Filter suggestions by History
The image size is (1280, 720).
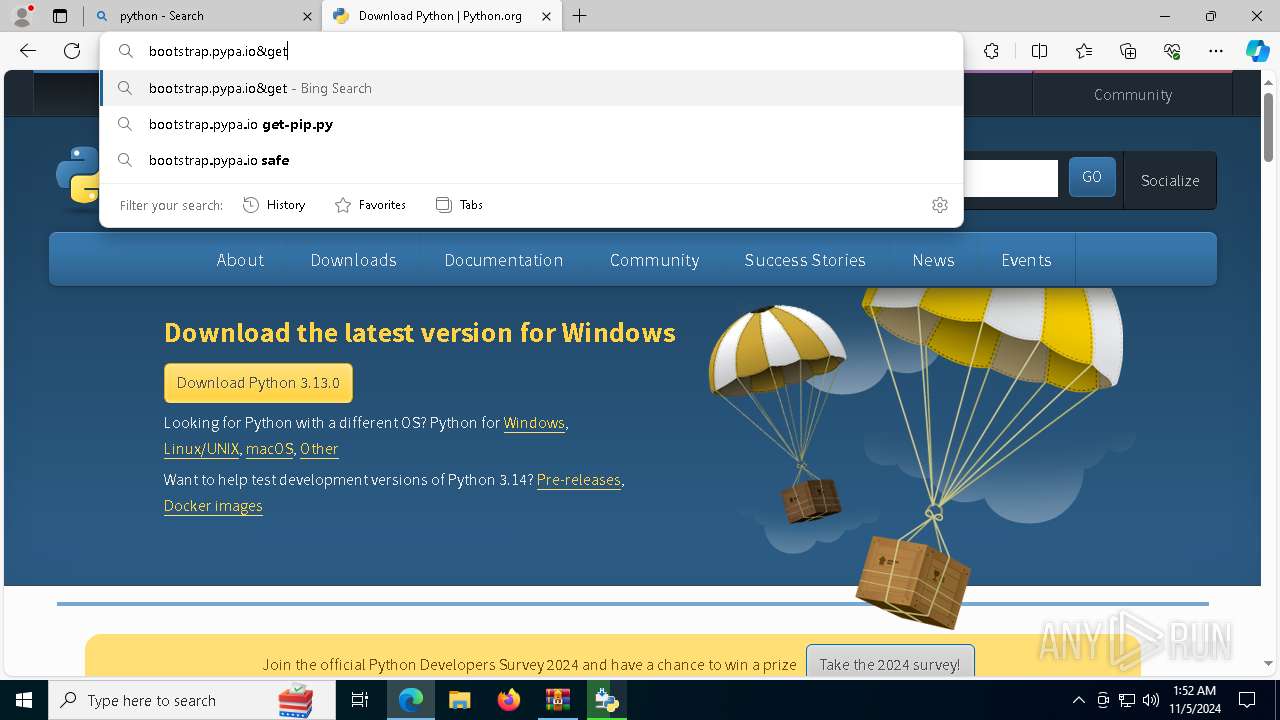point(274,205)
